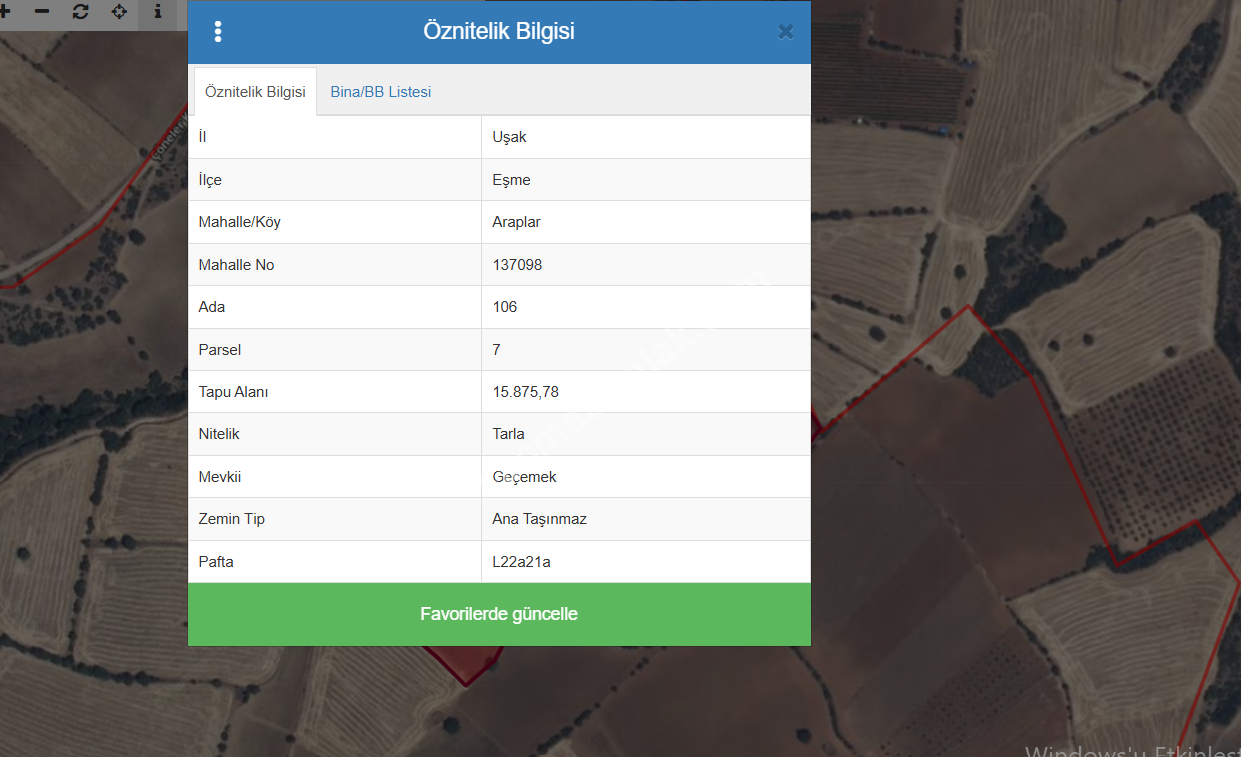Click the refresh map icon
This screenshot has width=1241, height=757.
coord(81,12)
